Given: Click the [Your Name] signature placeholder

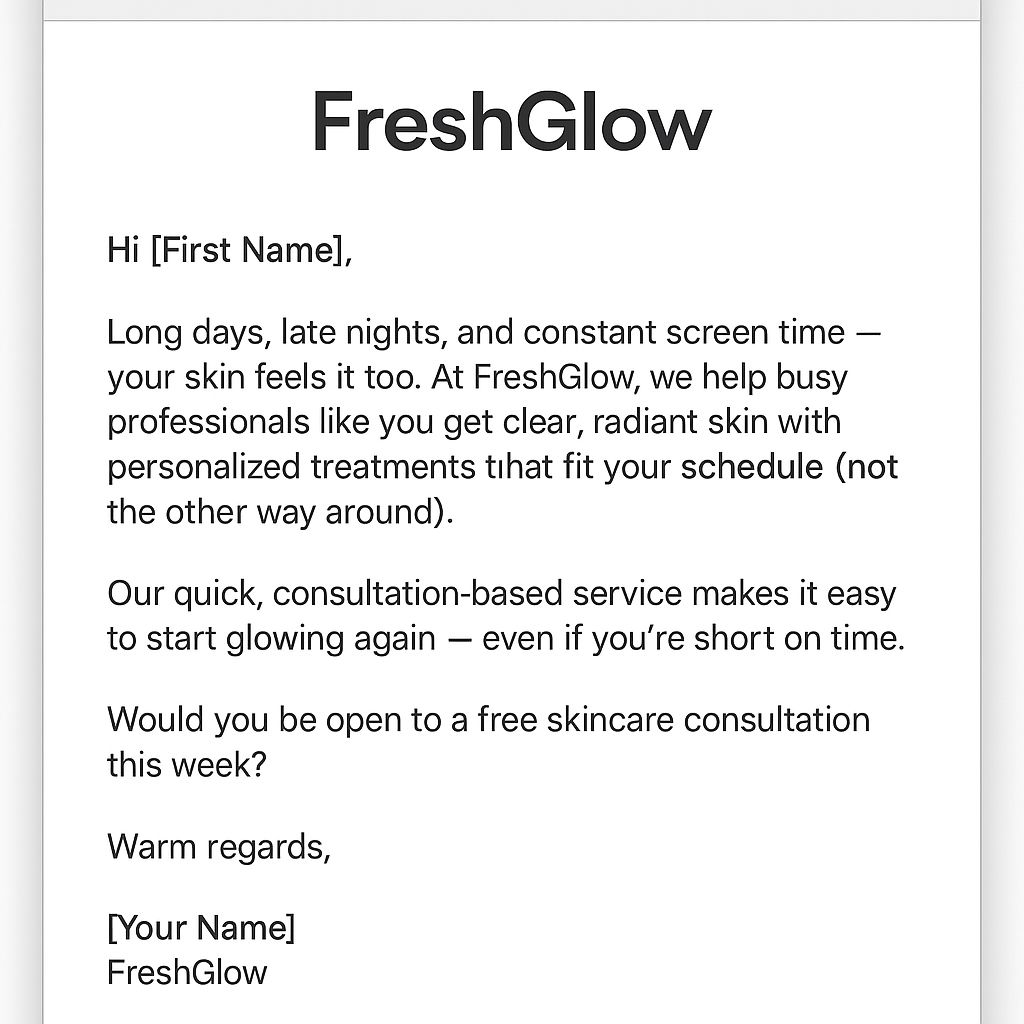Looking at the screenshot, I should [x=201, y=928].
